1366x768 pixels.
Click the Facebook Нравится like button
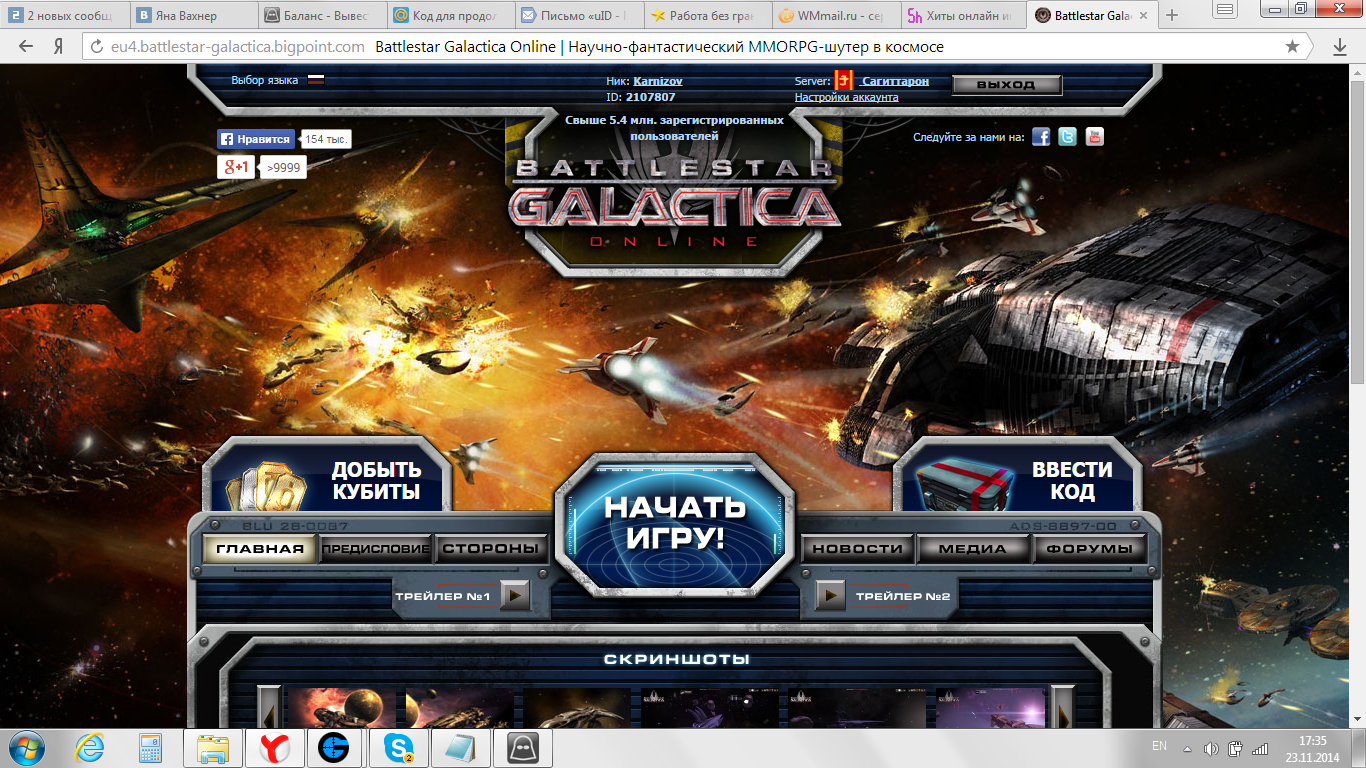click(x=257, y=139)
